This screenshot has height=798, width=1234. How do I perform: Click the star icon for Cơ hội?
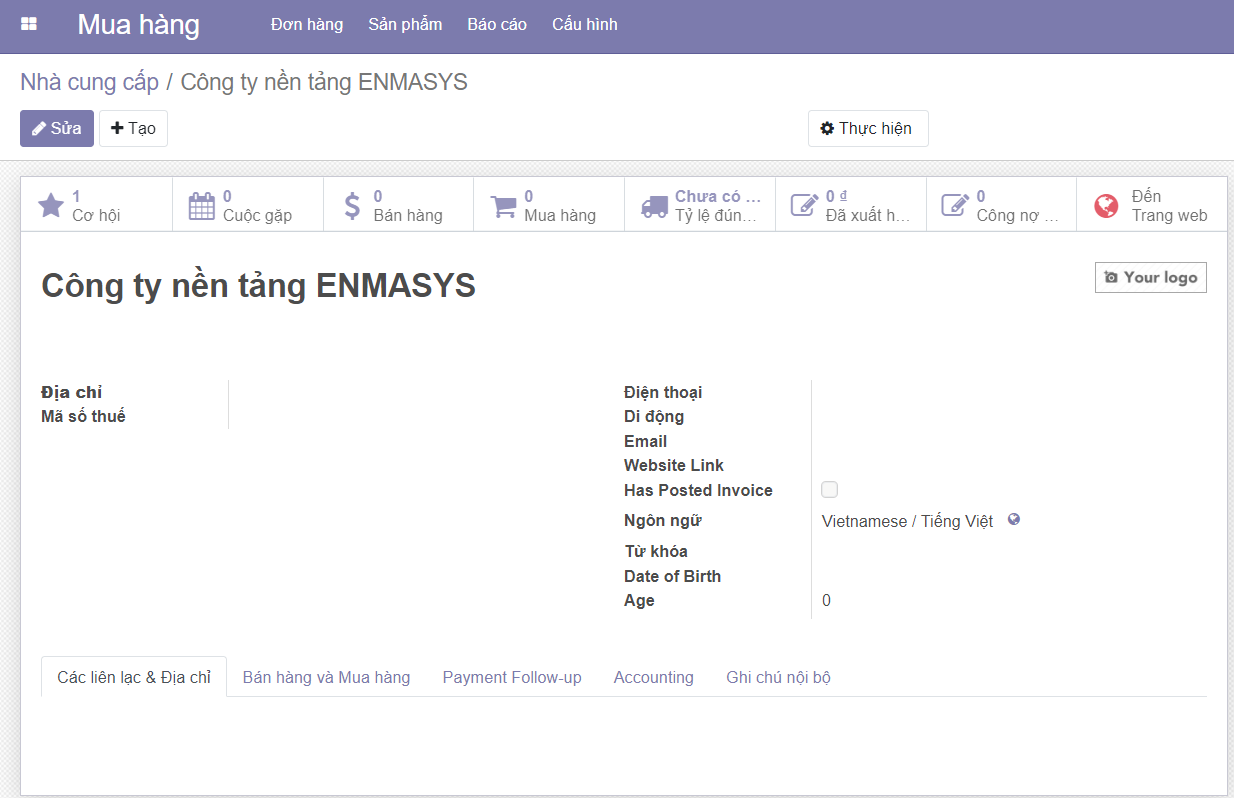[50, 206]
